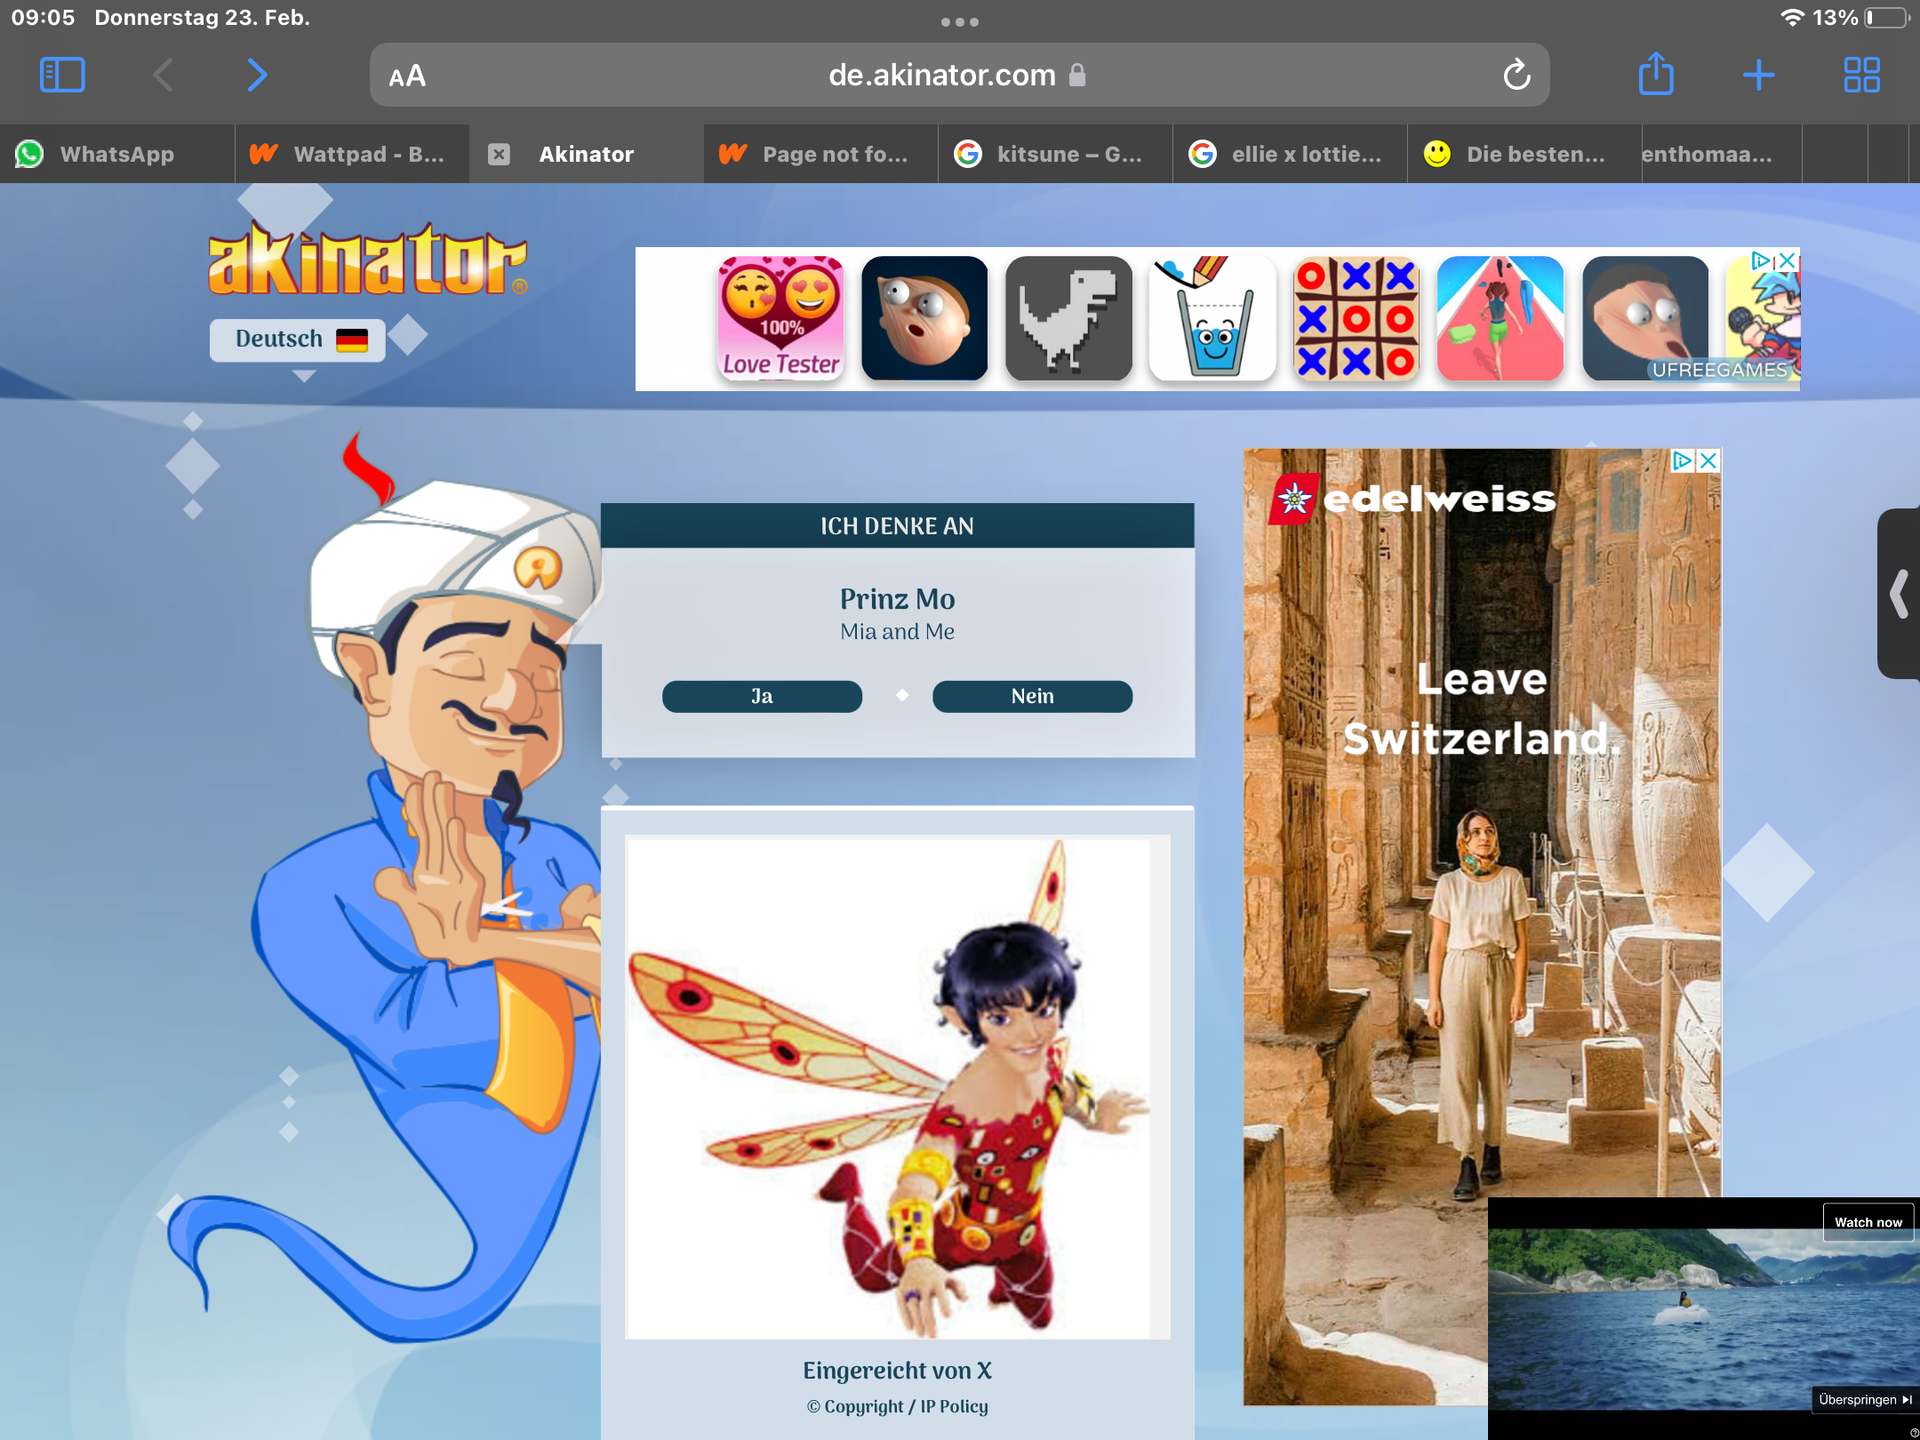Close the Akinator tab with X
The image size is (1920, 1440).
pyautogui.click(x=499, y=154)
